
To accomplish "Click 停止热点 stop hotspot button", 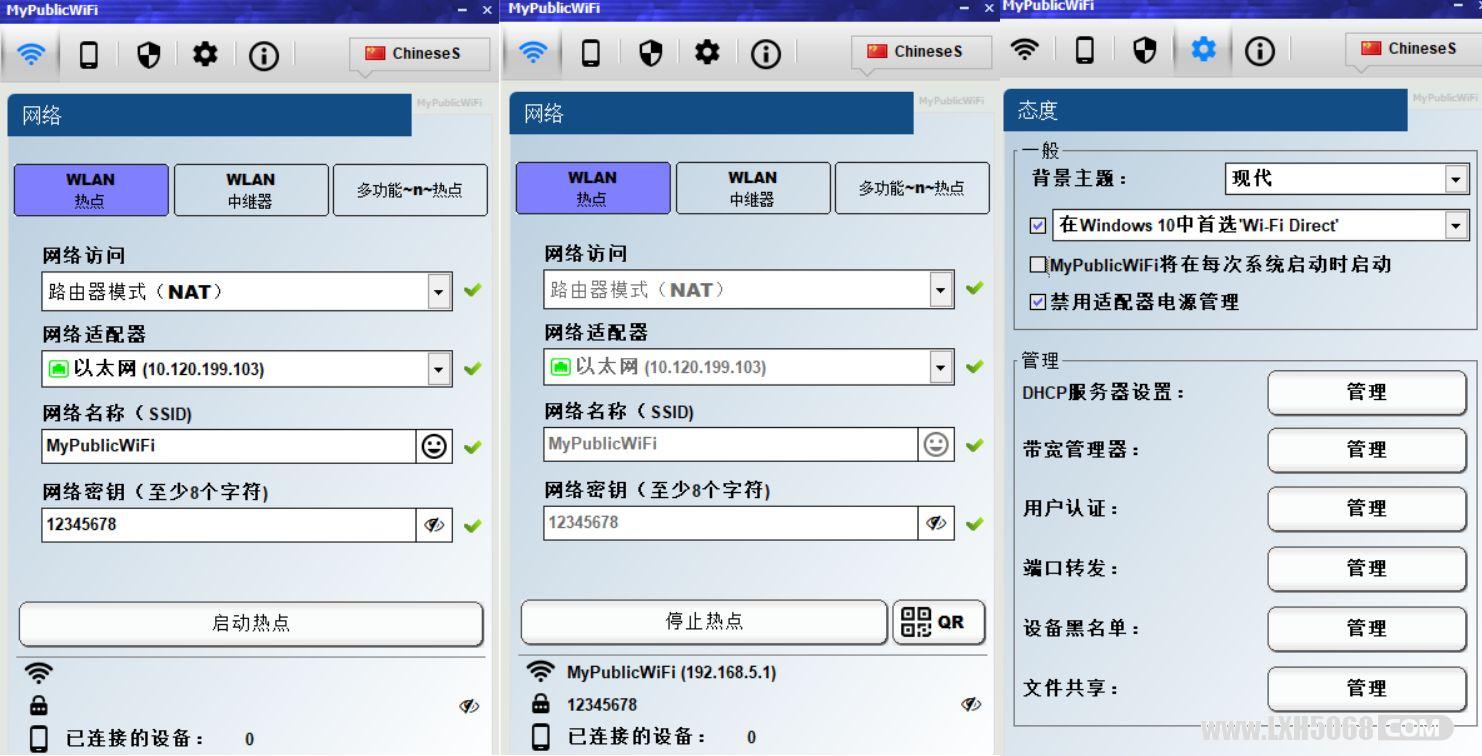I will coord(704,622).
